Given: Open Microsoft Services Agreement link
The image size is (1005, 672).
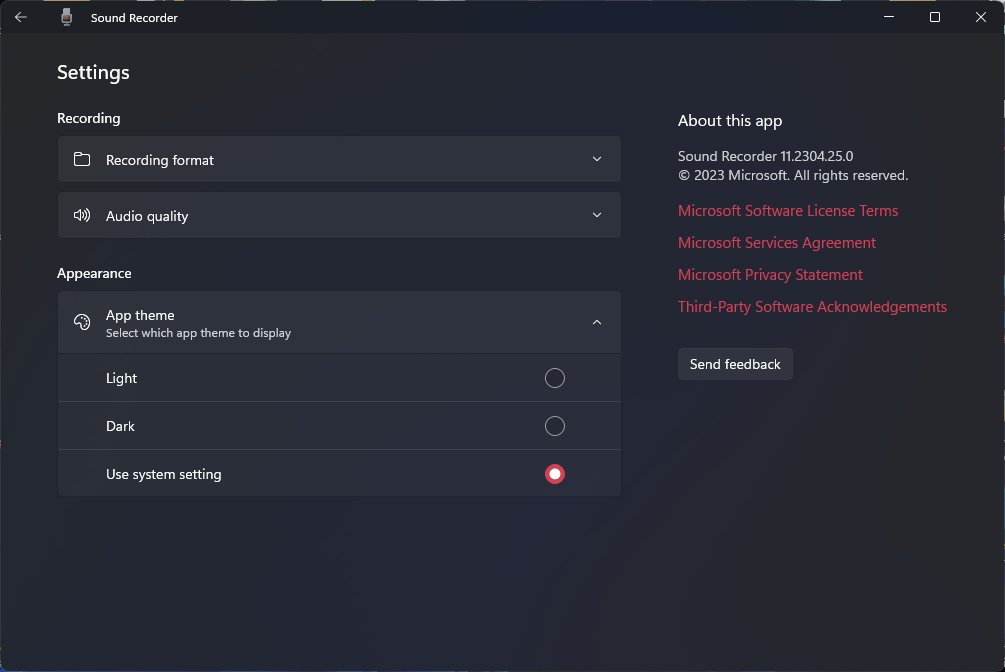Looking at the screenshot, I should coord(776,242).
